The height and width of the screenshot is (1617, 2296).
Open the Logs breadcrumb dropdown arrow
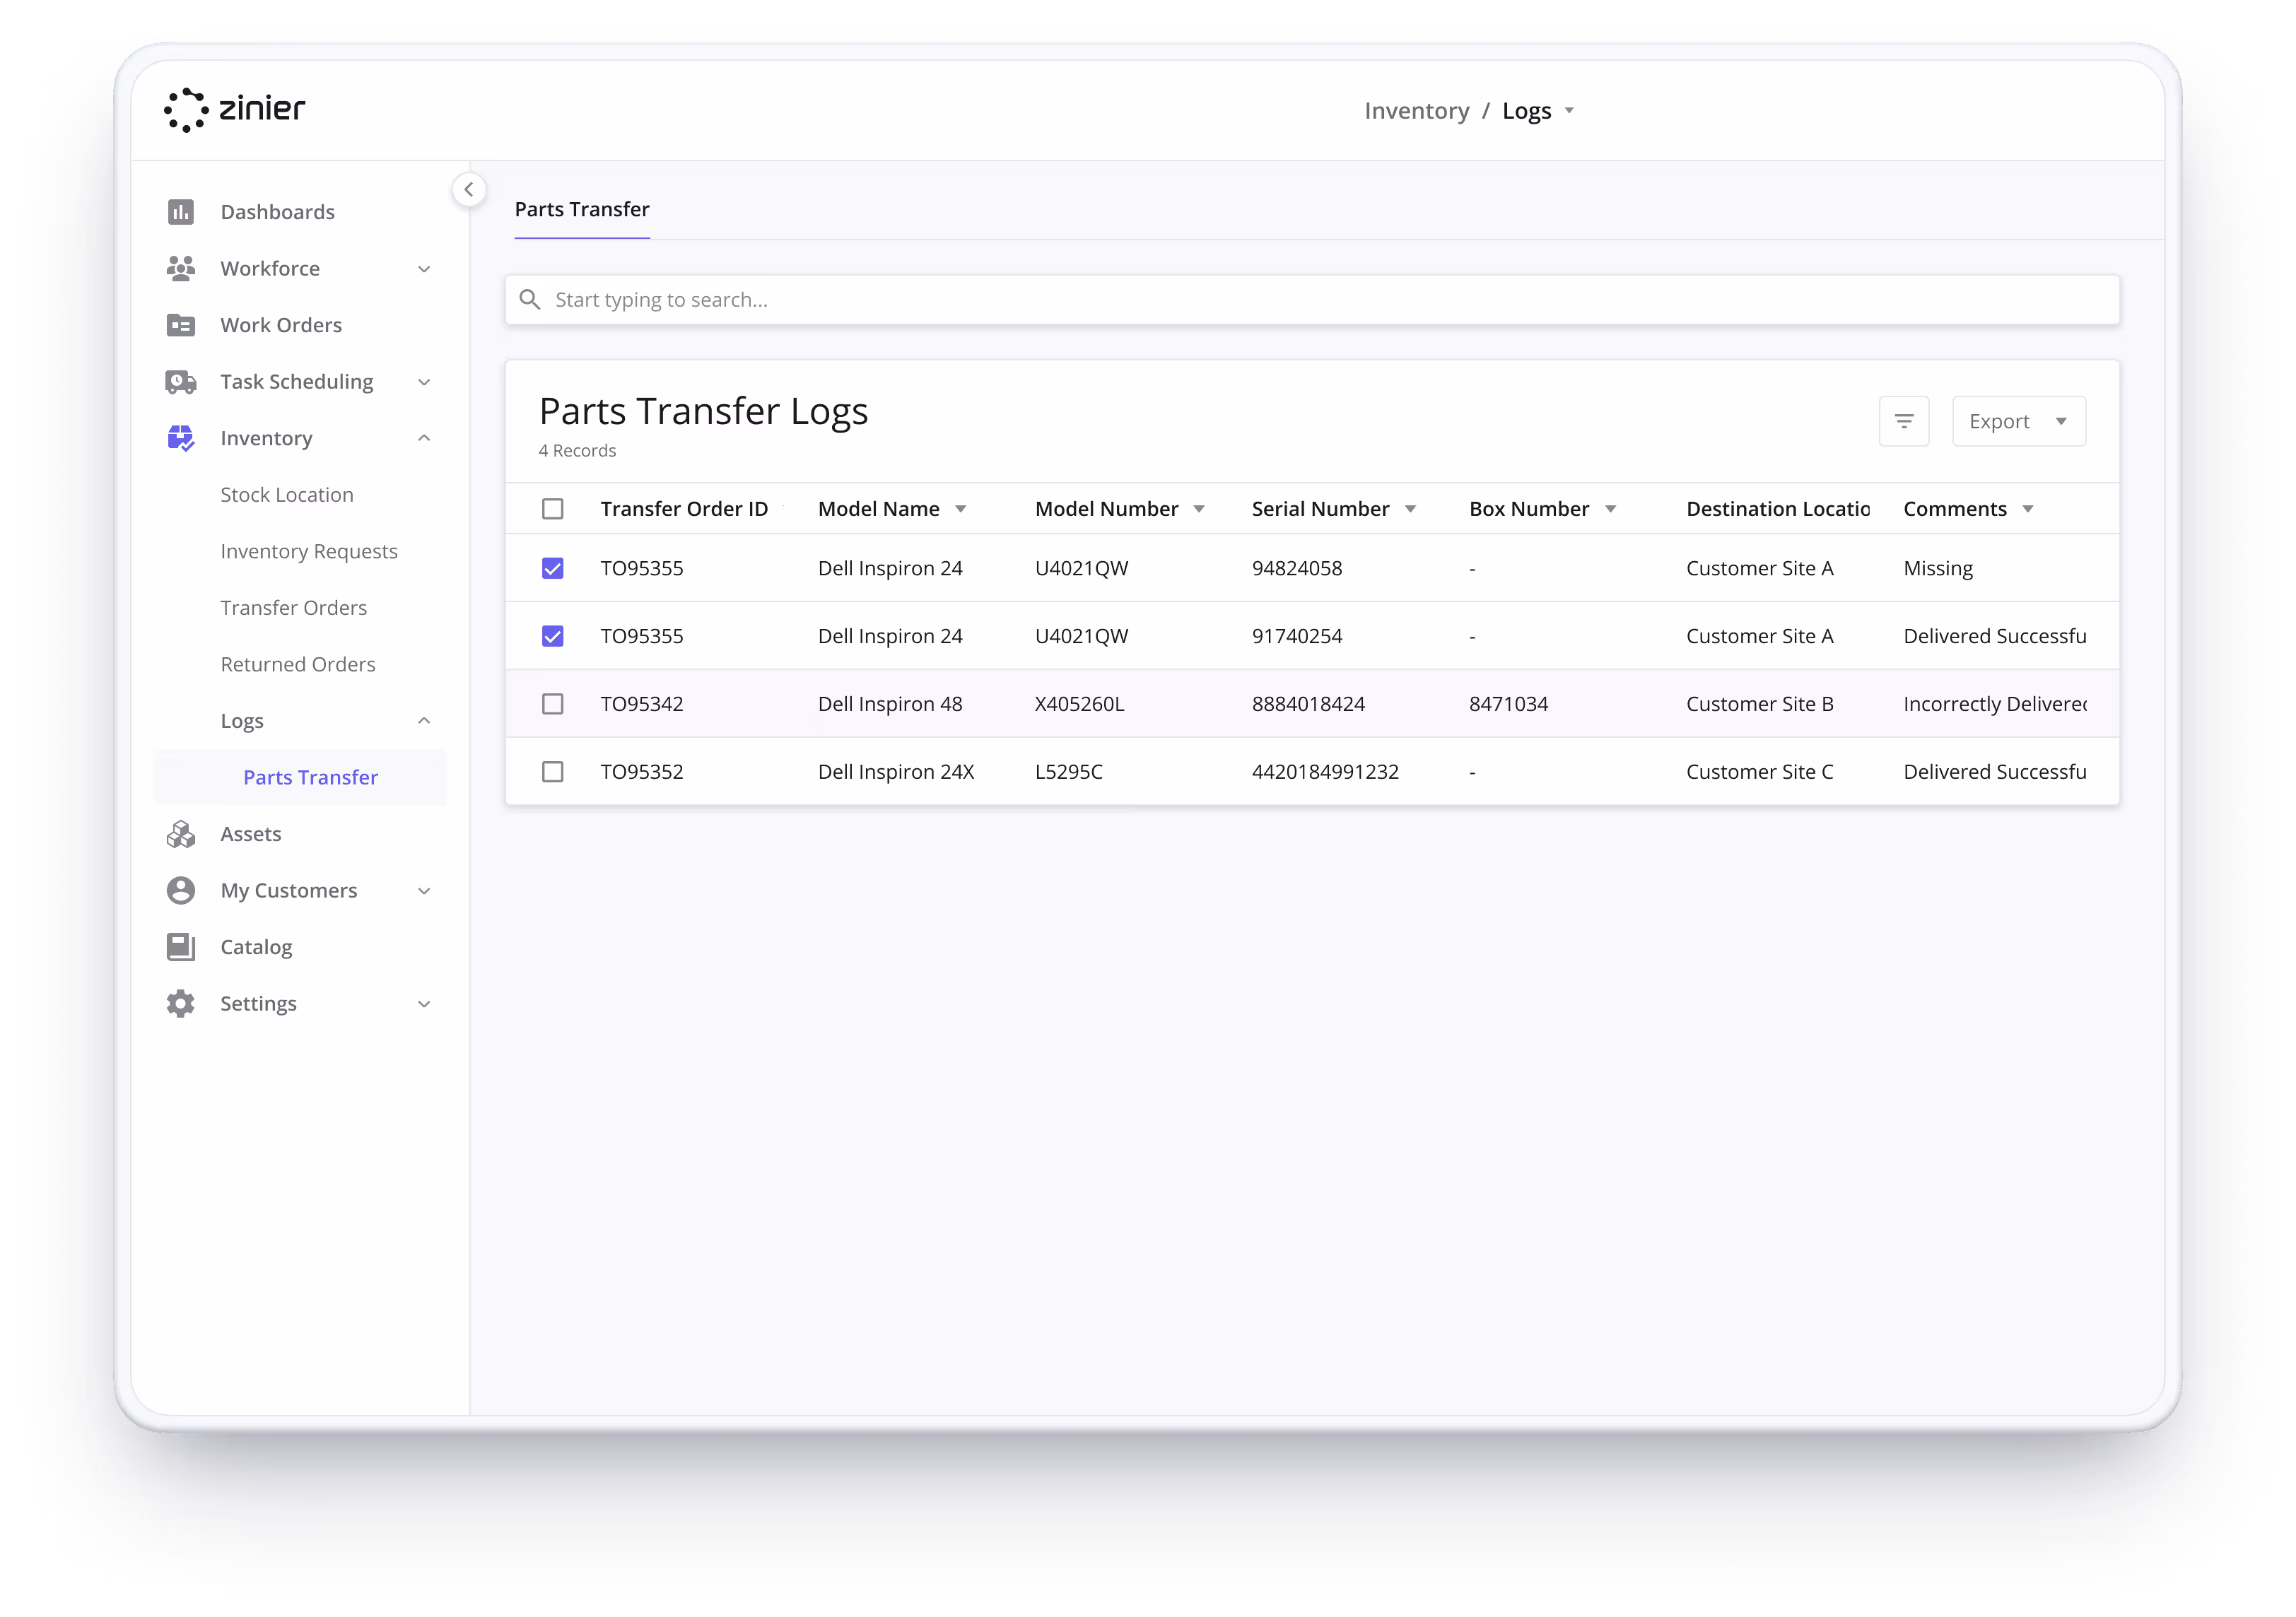click(1569, 111)
